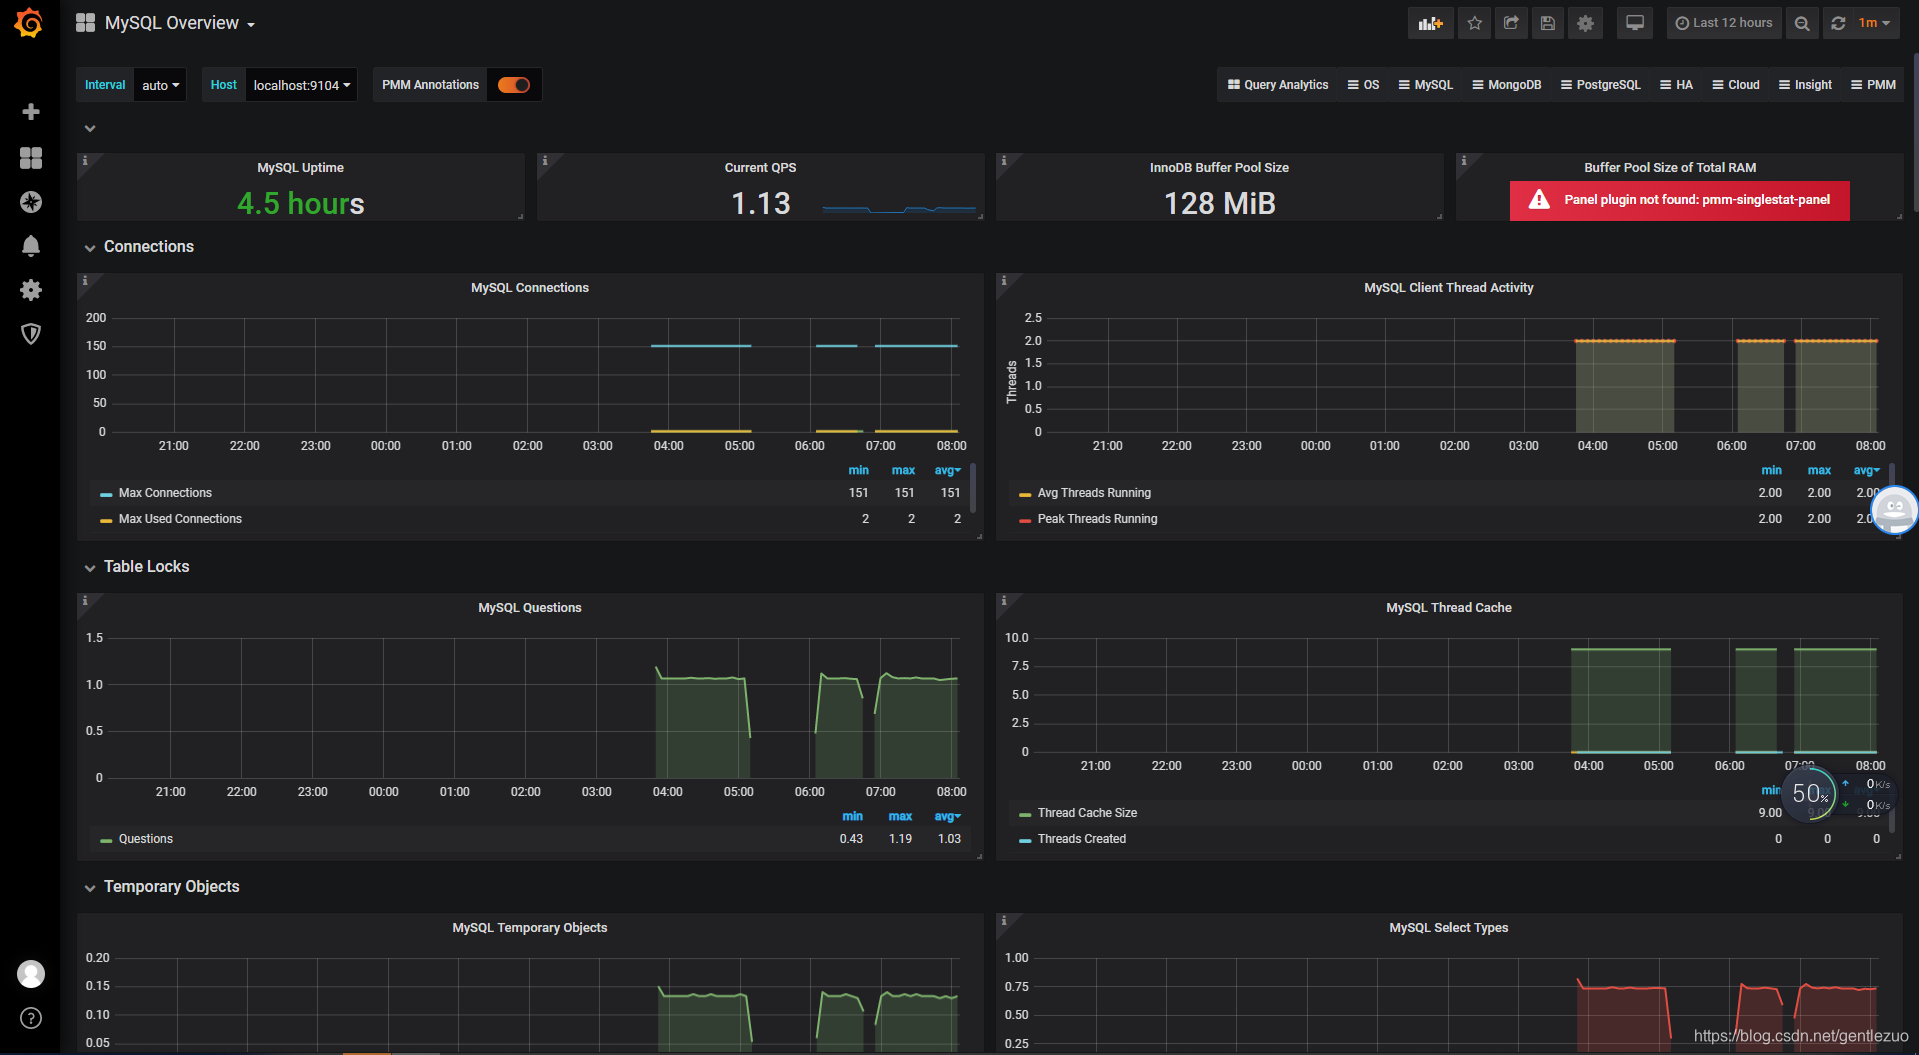Open Insight dashboards menu
1919x1055 pixels.
click(x=1805, y=85)
